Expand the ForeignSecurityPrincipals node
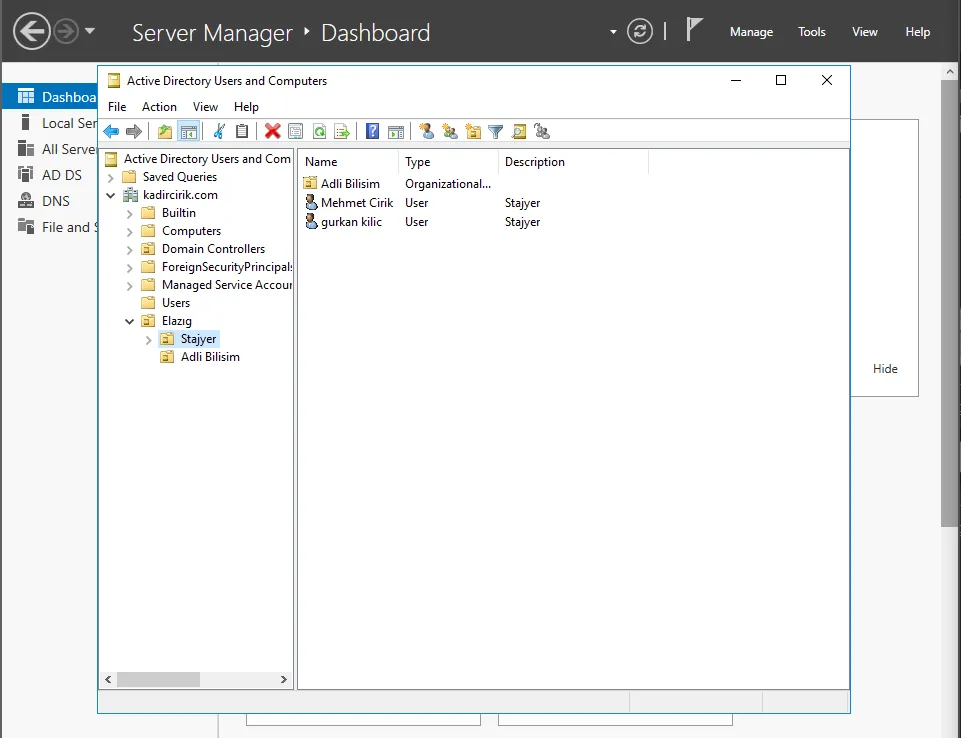This screenshot has height=738, width=961. click(x=129, y=268)
